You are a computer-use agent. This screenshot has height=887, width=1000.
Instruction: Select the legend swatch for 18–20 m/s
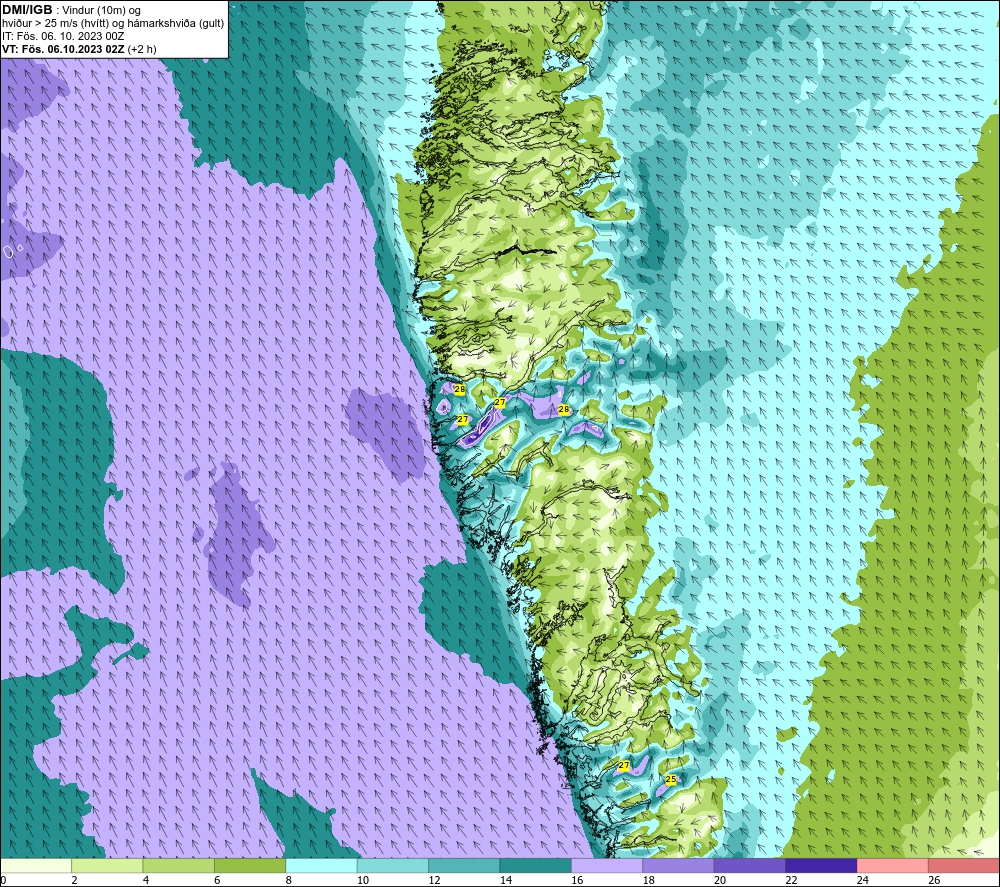(679, 865)
